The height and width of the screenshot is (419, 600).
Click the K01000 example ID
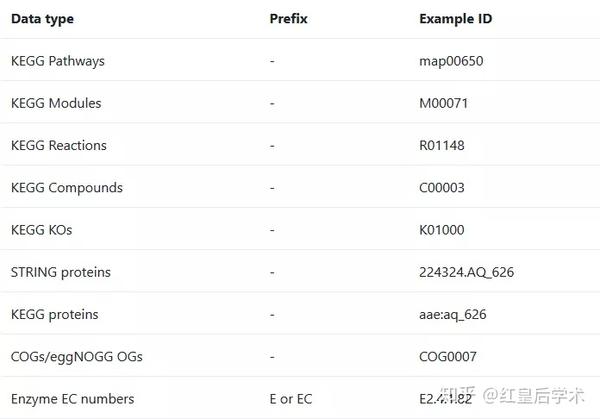point(442,230)
